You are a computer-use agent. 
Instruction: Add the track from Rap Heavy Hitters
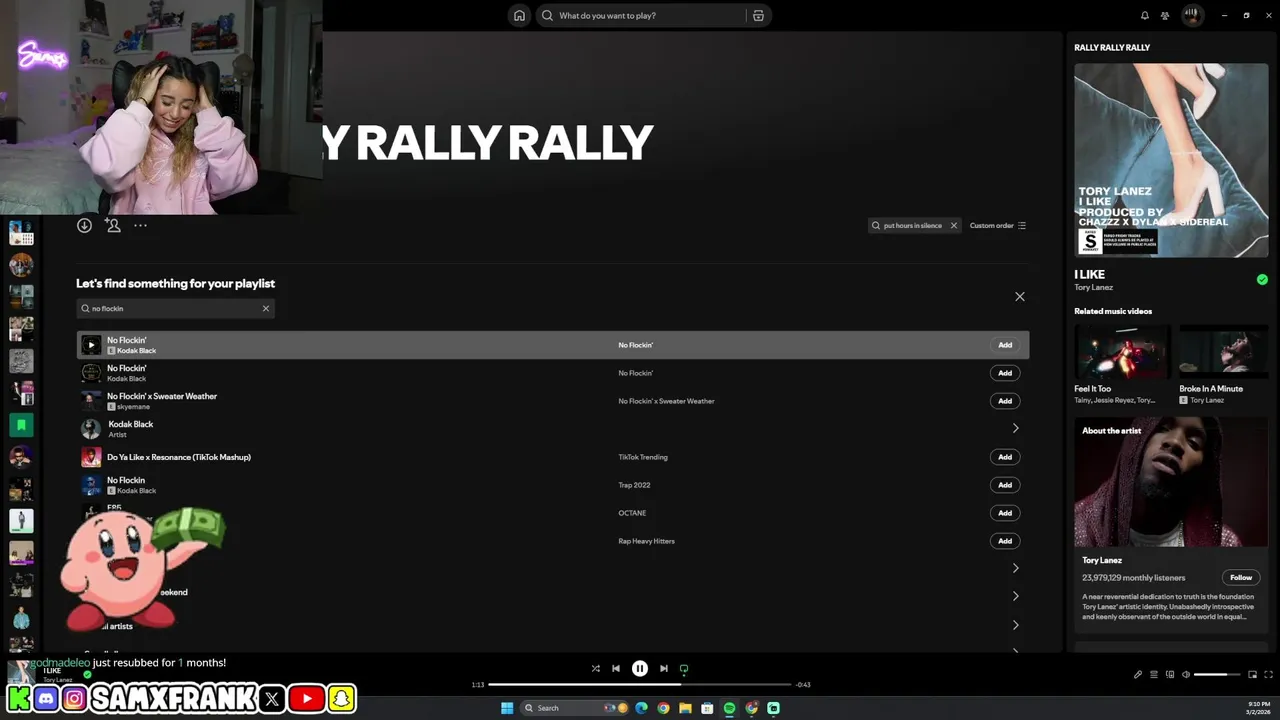[x=1005, y=541]
